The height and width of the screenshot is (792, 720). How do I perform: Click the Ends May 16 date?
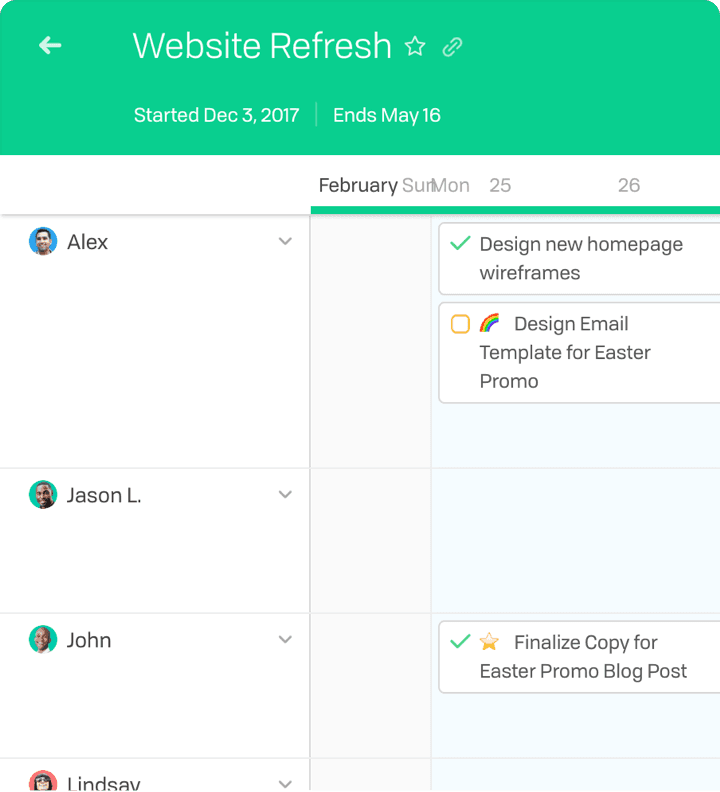pos(387,115)
